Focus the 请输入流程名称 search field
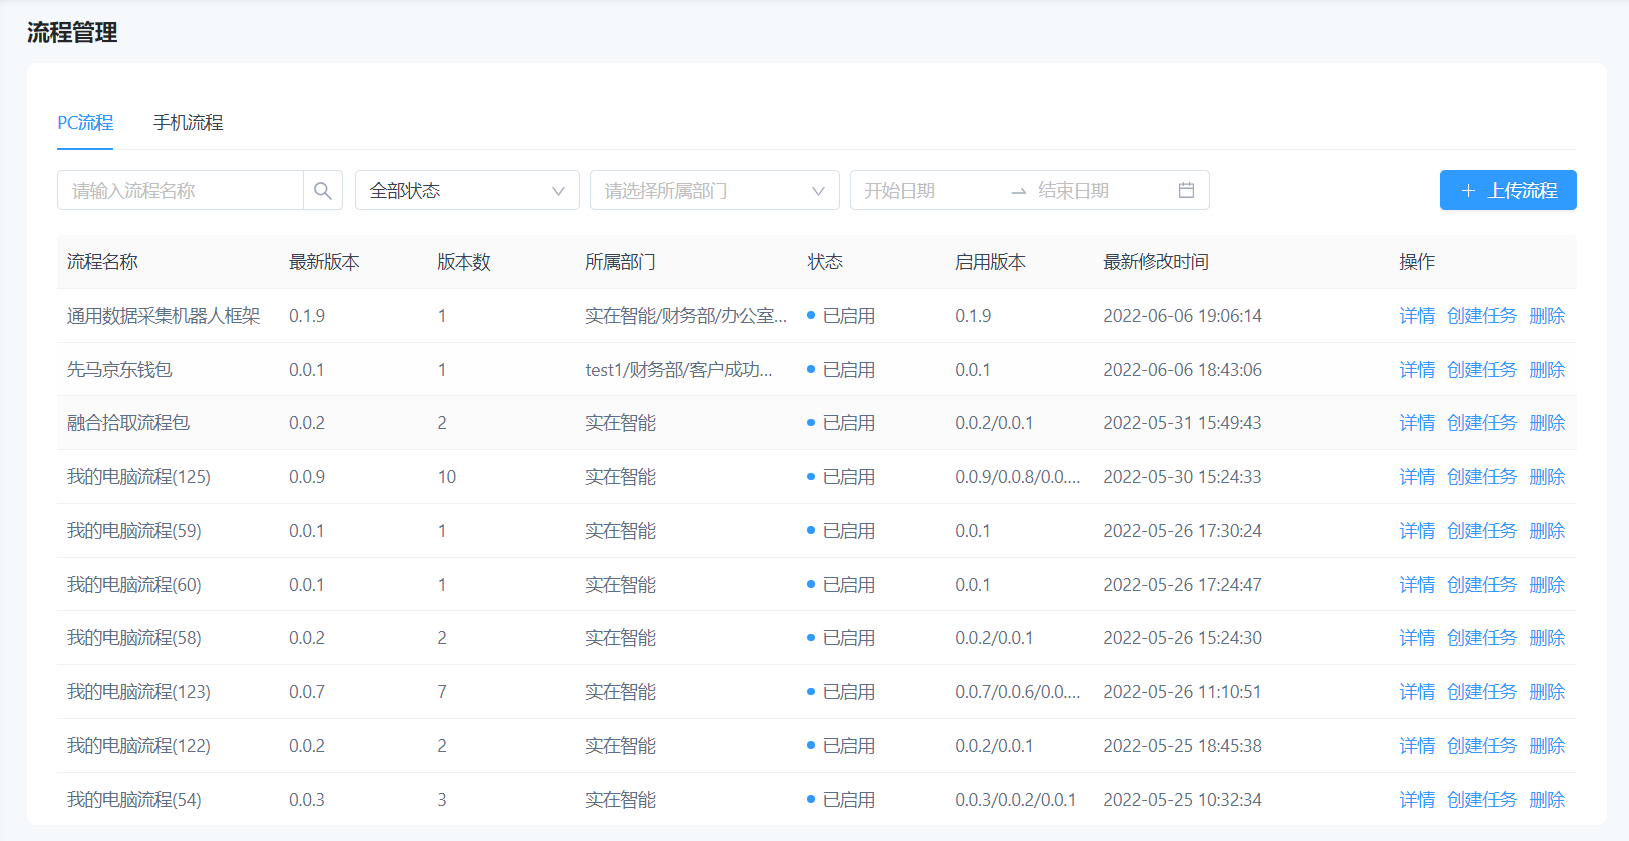Viewport: 1629px width, 841px height. [180, 190]
